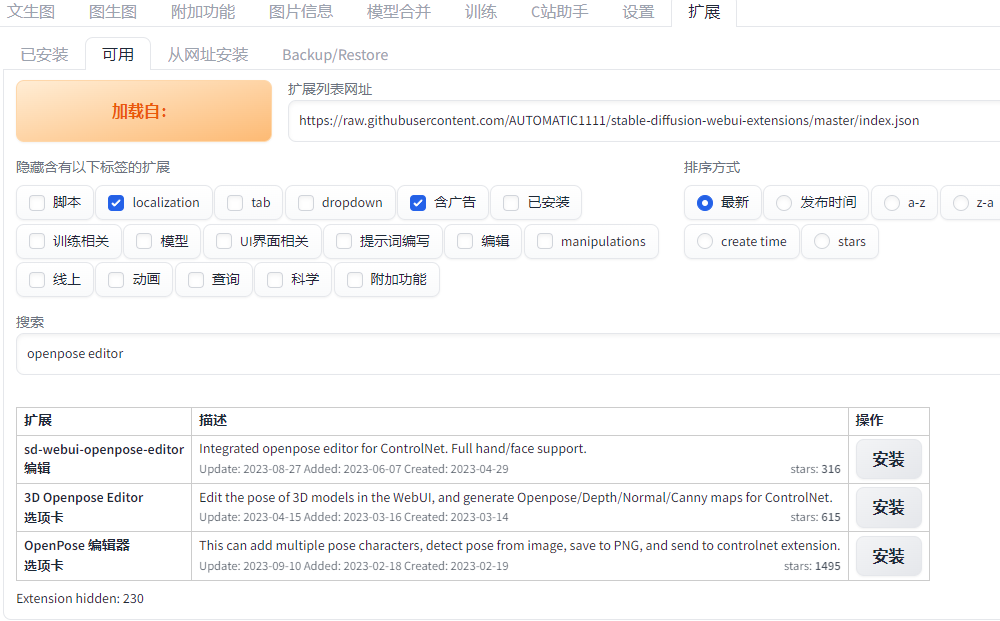Image resolution: width=1000 pixels, height=621 pixels.
Task: Uncheck the localization filter tag
Action: pos(115,202)
